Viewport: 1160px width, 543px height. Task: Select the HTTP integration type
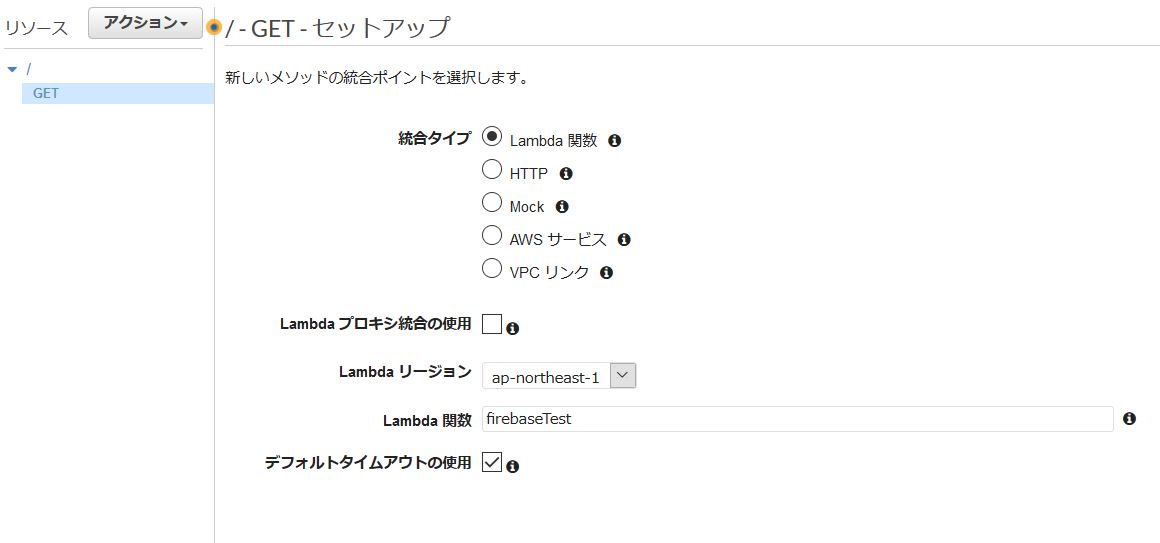(492, 169)
